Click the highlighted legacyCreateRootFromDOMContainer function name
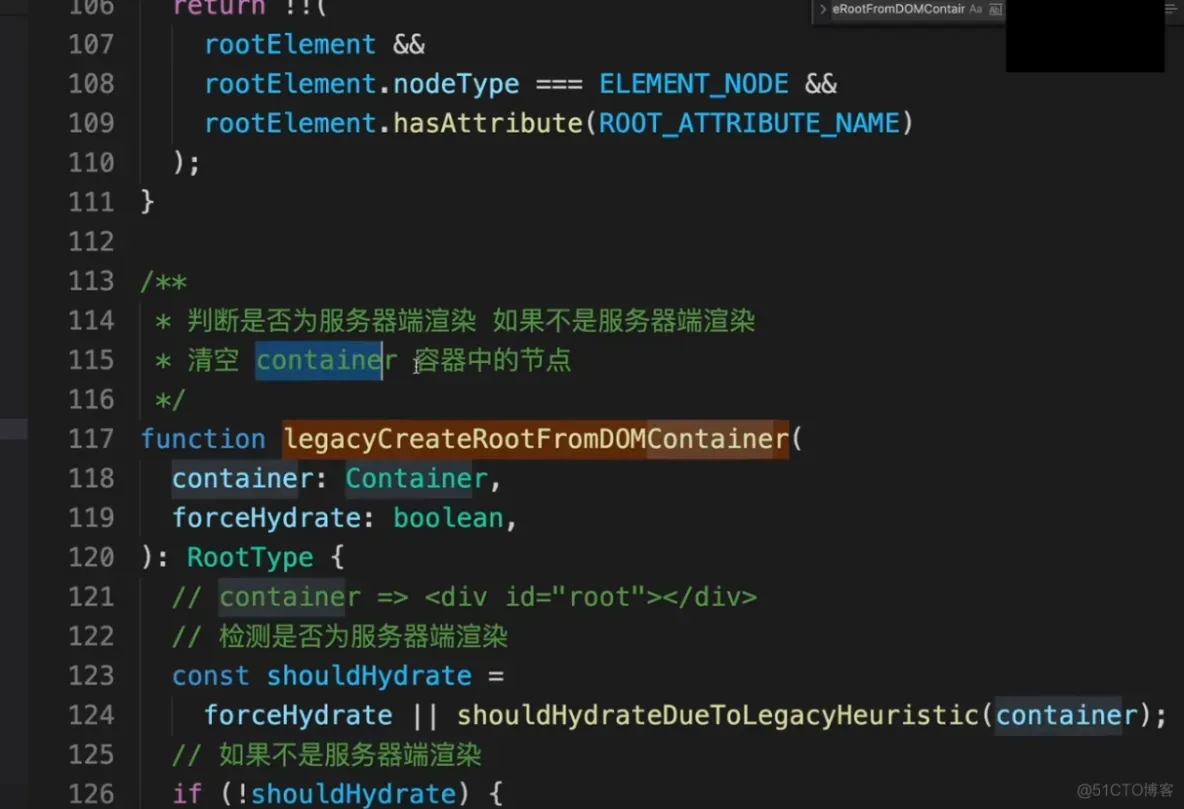Screen dimensions: 1184x809 tap(535, 439)
